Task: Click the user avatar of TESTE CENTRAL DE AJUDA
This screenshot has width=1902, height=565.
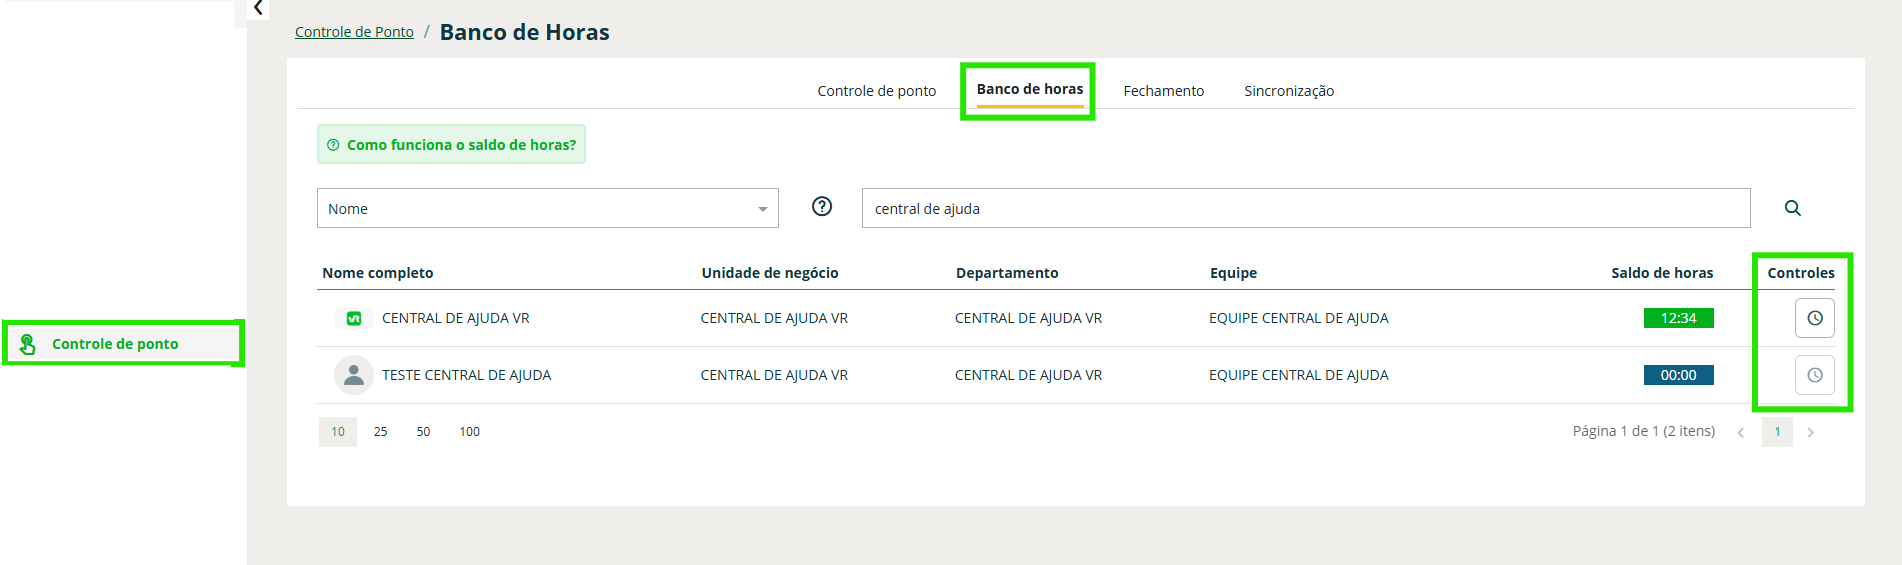Action: pos(354,375)
